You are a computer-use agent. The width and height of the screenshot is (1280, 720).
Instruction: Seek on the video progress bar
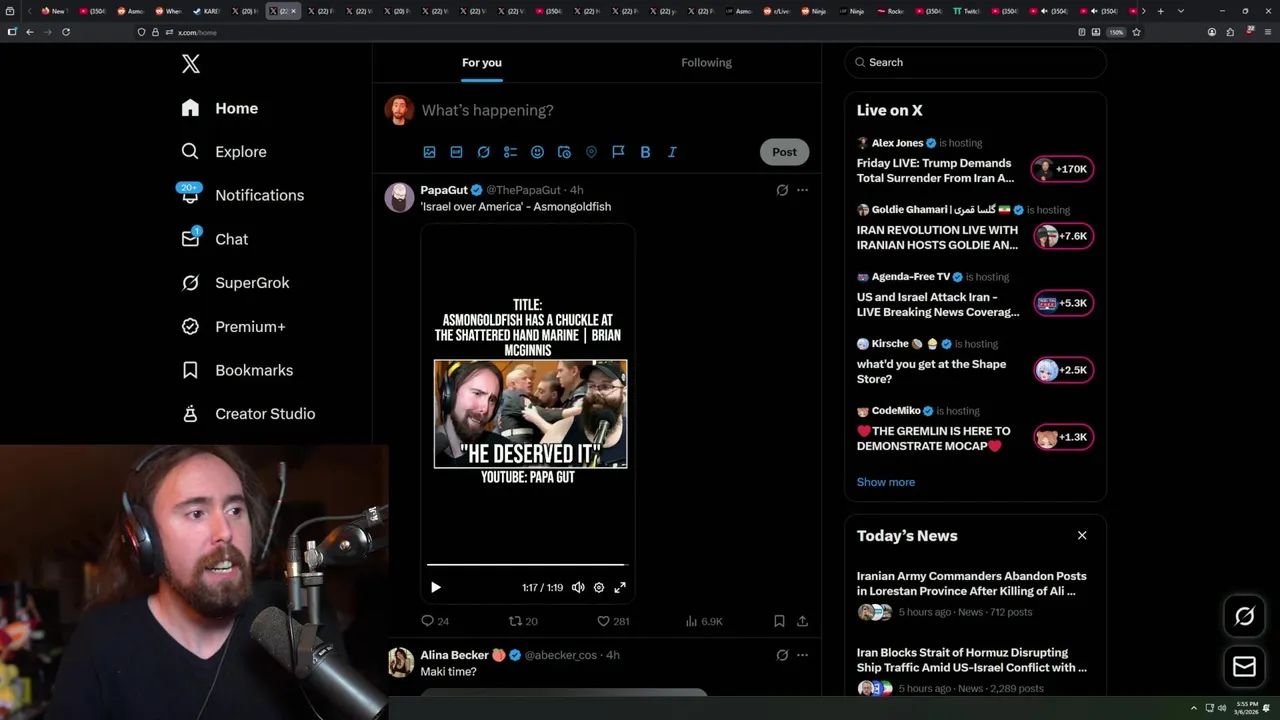point(526,566)
